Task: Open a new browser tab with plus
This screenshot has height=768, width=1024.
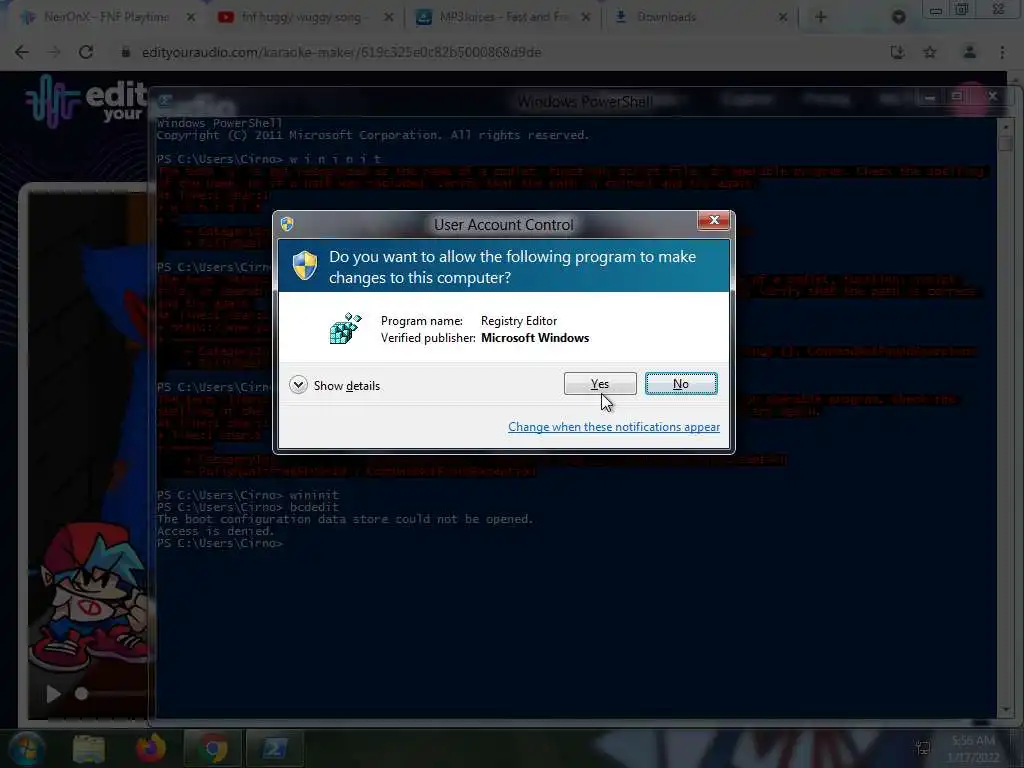Action: click(x=821, y=17)
